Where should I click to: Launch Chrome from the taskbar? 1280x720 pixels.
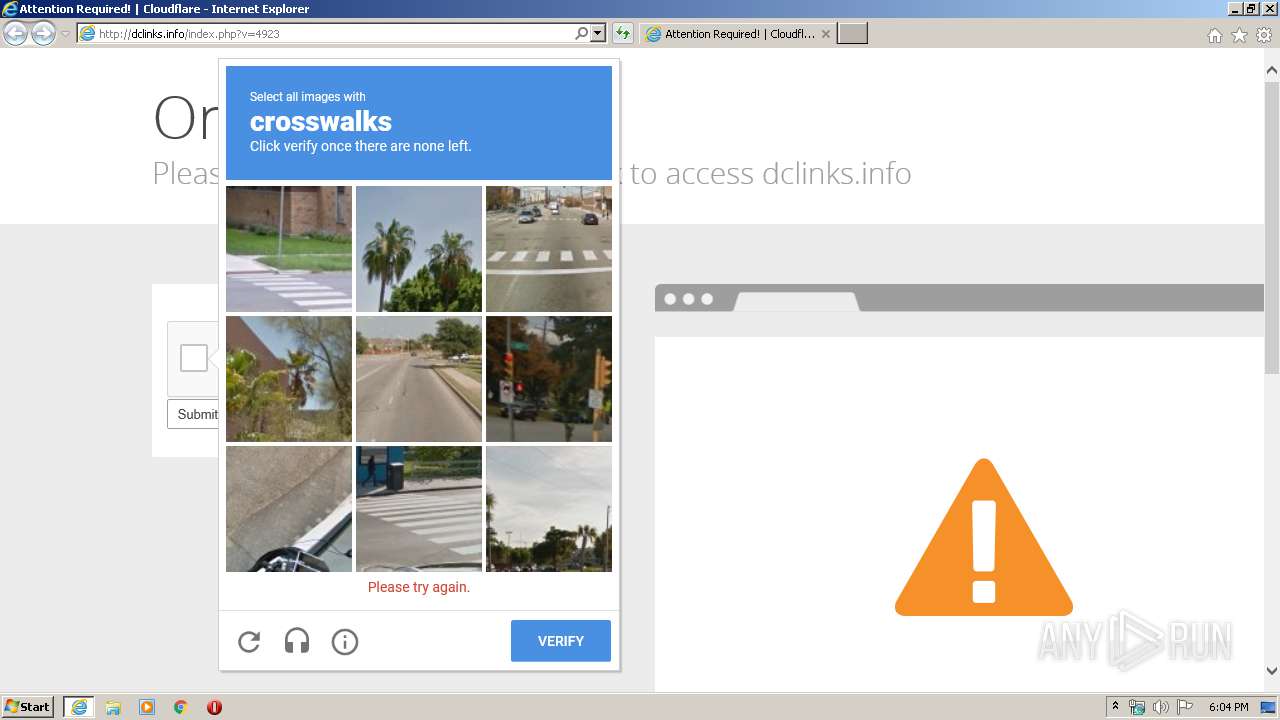pyautogui.click(x=181, y=707)
